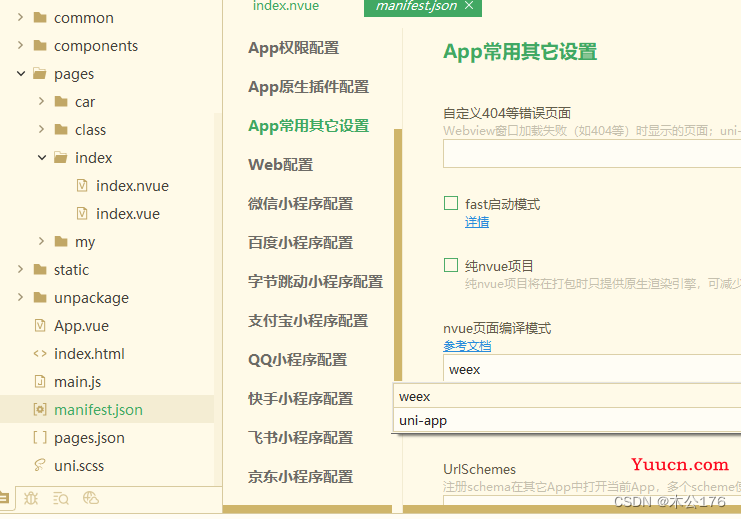Choose uni-app in the dropdown list

point(567,420)
